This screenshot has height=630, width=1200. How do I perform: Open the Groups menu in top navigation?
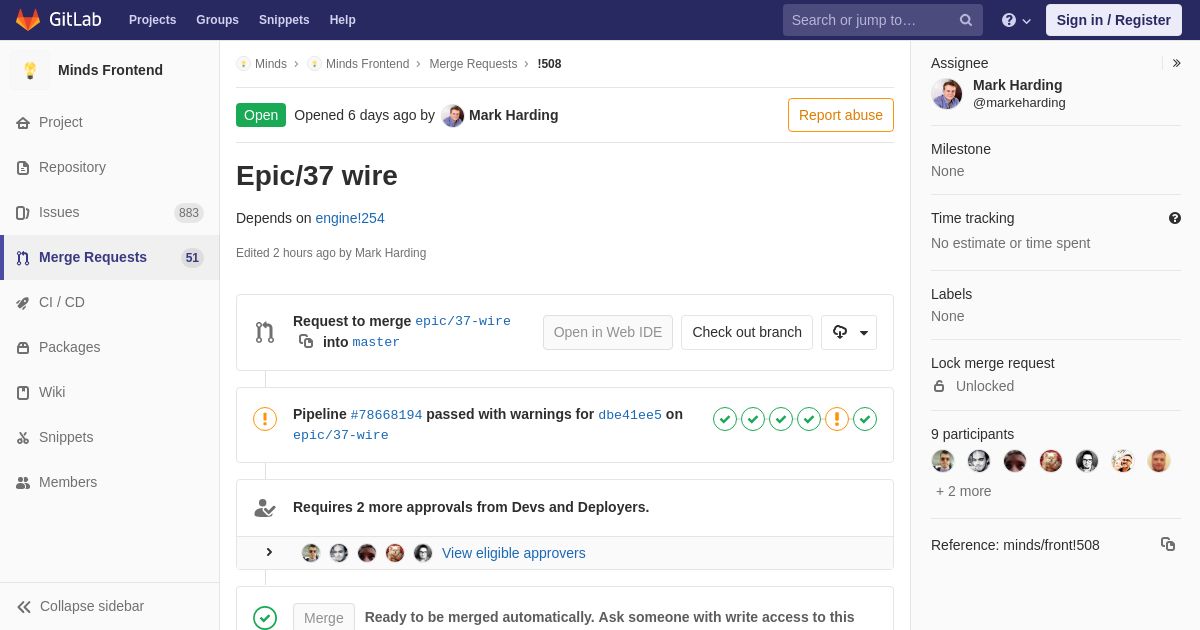pyautogui.click(x=217, y=20)
